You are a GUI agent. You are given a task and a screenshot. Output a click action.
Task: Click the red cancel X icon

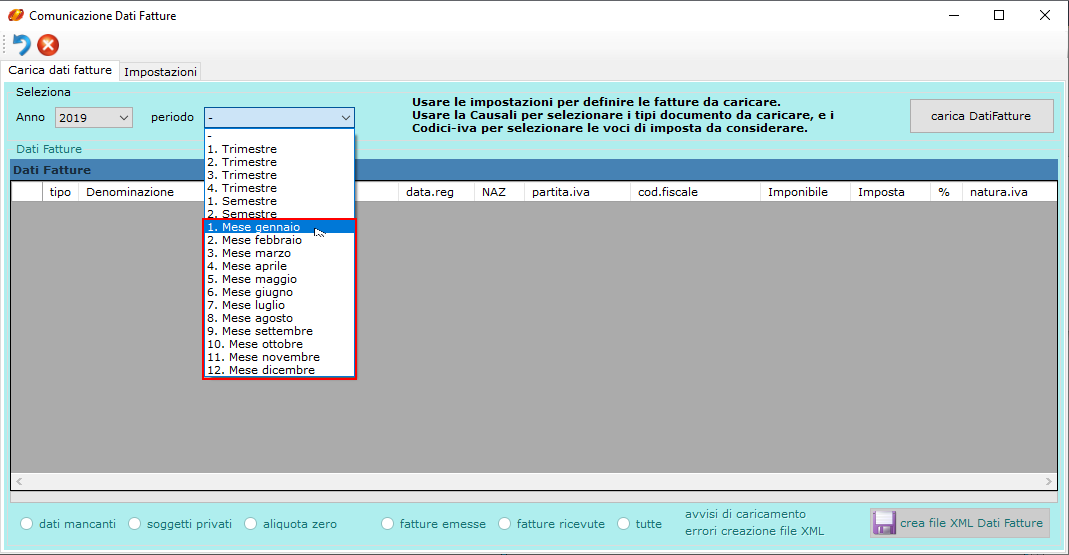click(48, 45)
